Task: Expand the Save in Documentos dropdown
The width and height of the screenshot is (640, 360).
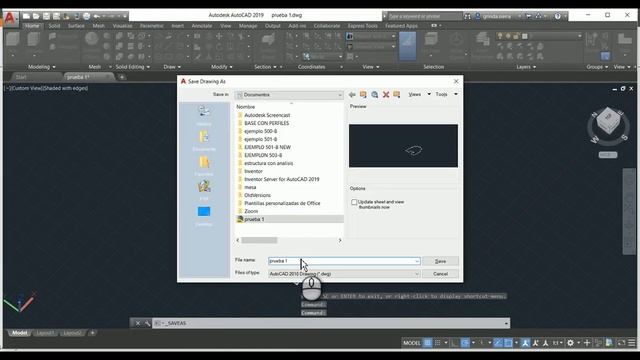Action: tap(340, 95)
